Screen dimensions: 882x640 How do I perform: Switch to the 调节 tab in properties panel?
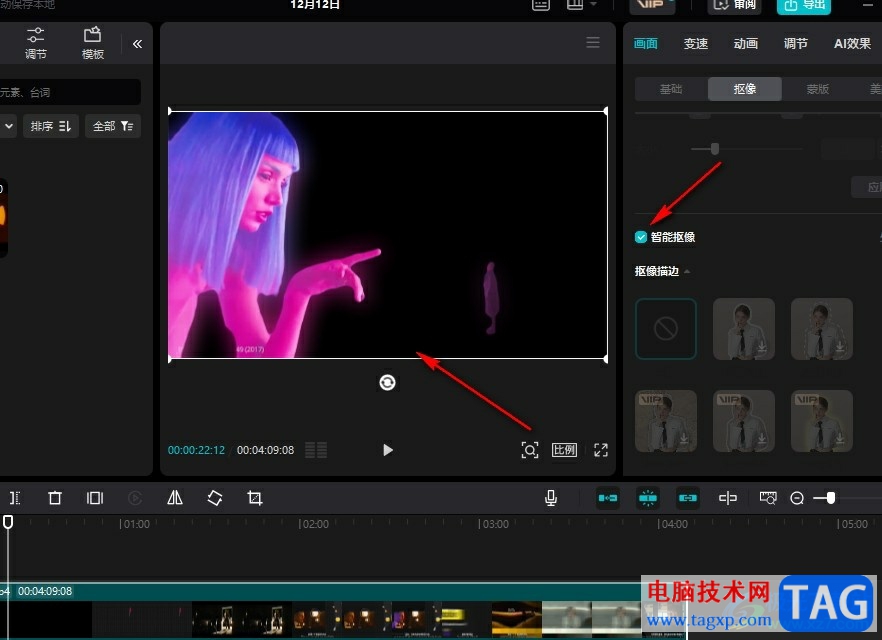pyautogui.click(x=795, y=43)
